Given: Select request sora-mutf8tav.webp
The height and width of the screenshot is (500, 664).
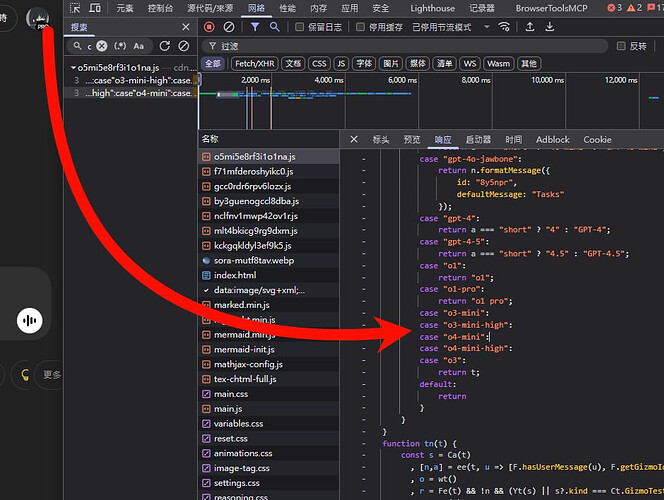Looking at the screenshot, I should tap(268, 260).
